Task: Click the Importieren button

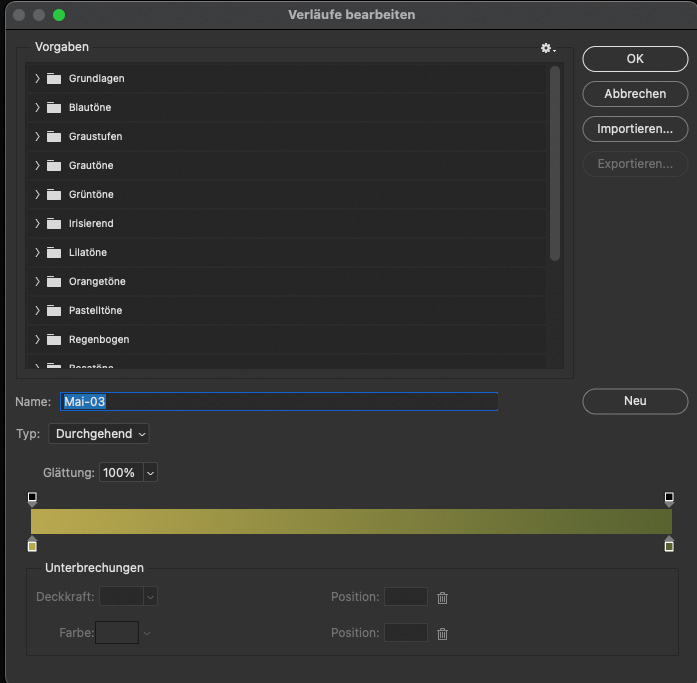Action: pyautogui.click(x=635, y=129)
